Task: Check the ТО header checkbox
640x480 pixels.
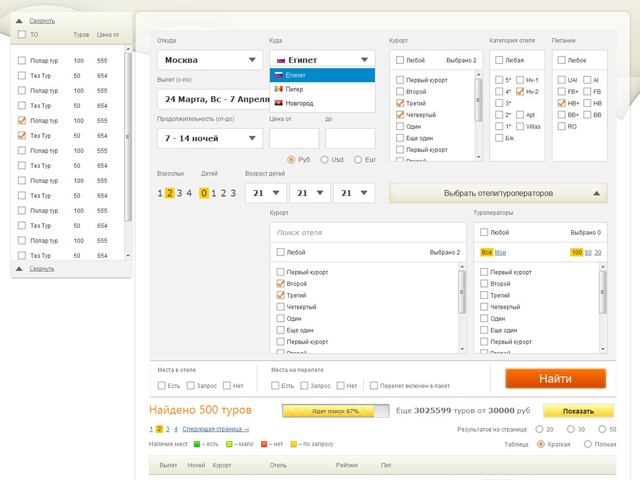Action: pos(22,34)
